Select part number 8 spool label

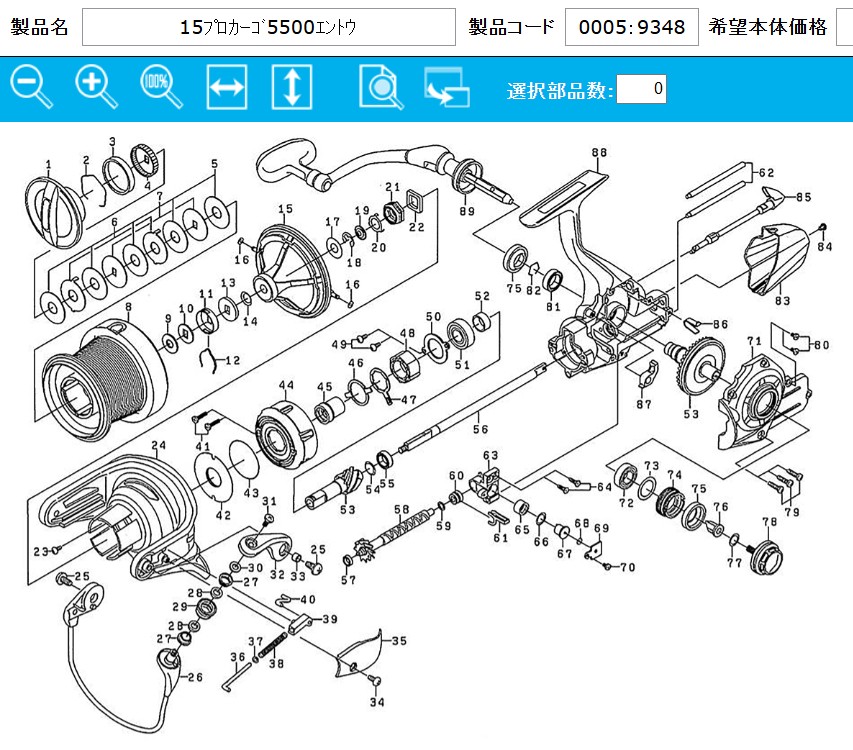tap(128, 307)
